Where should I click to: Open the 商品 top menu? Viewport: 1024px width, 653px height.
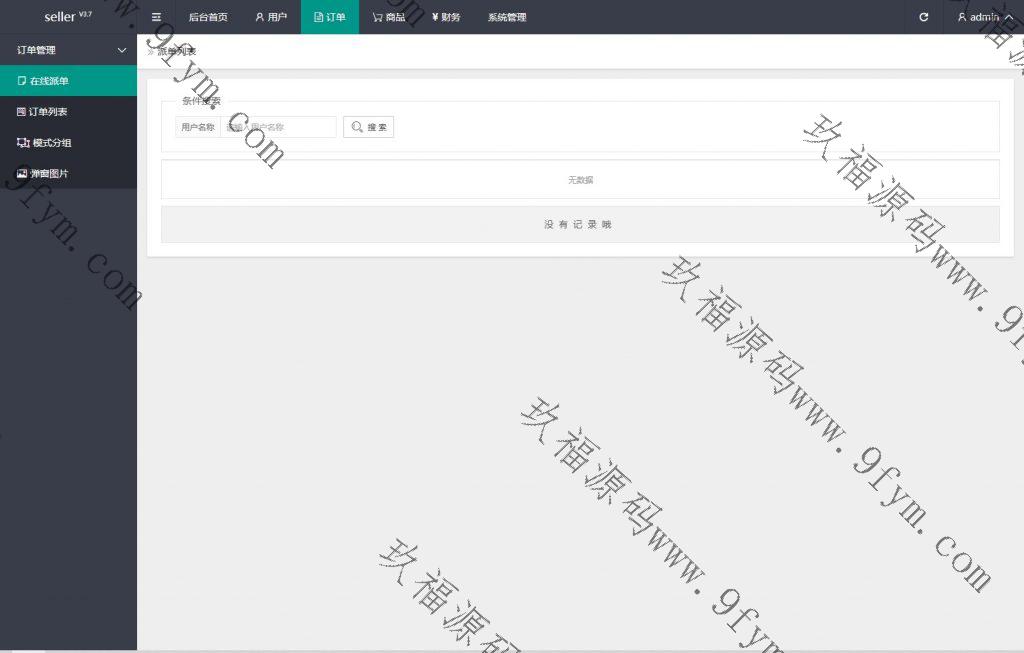(x=389, y=17)
